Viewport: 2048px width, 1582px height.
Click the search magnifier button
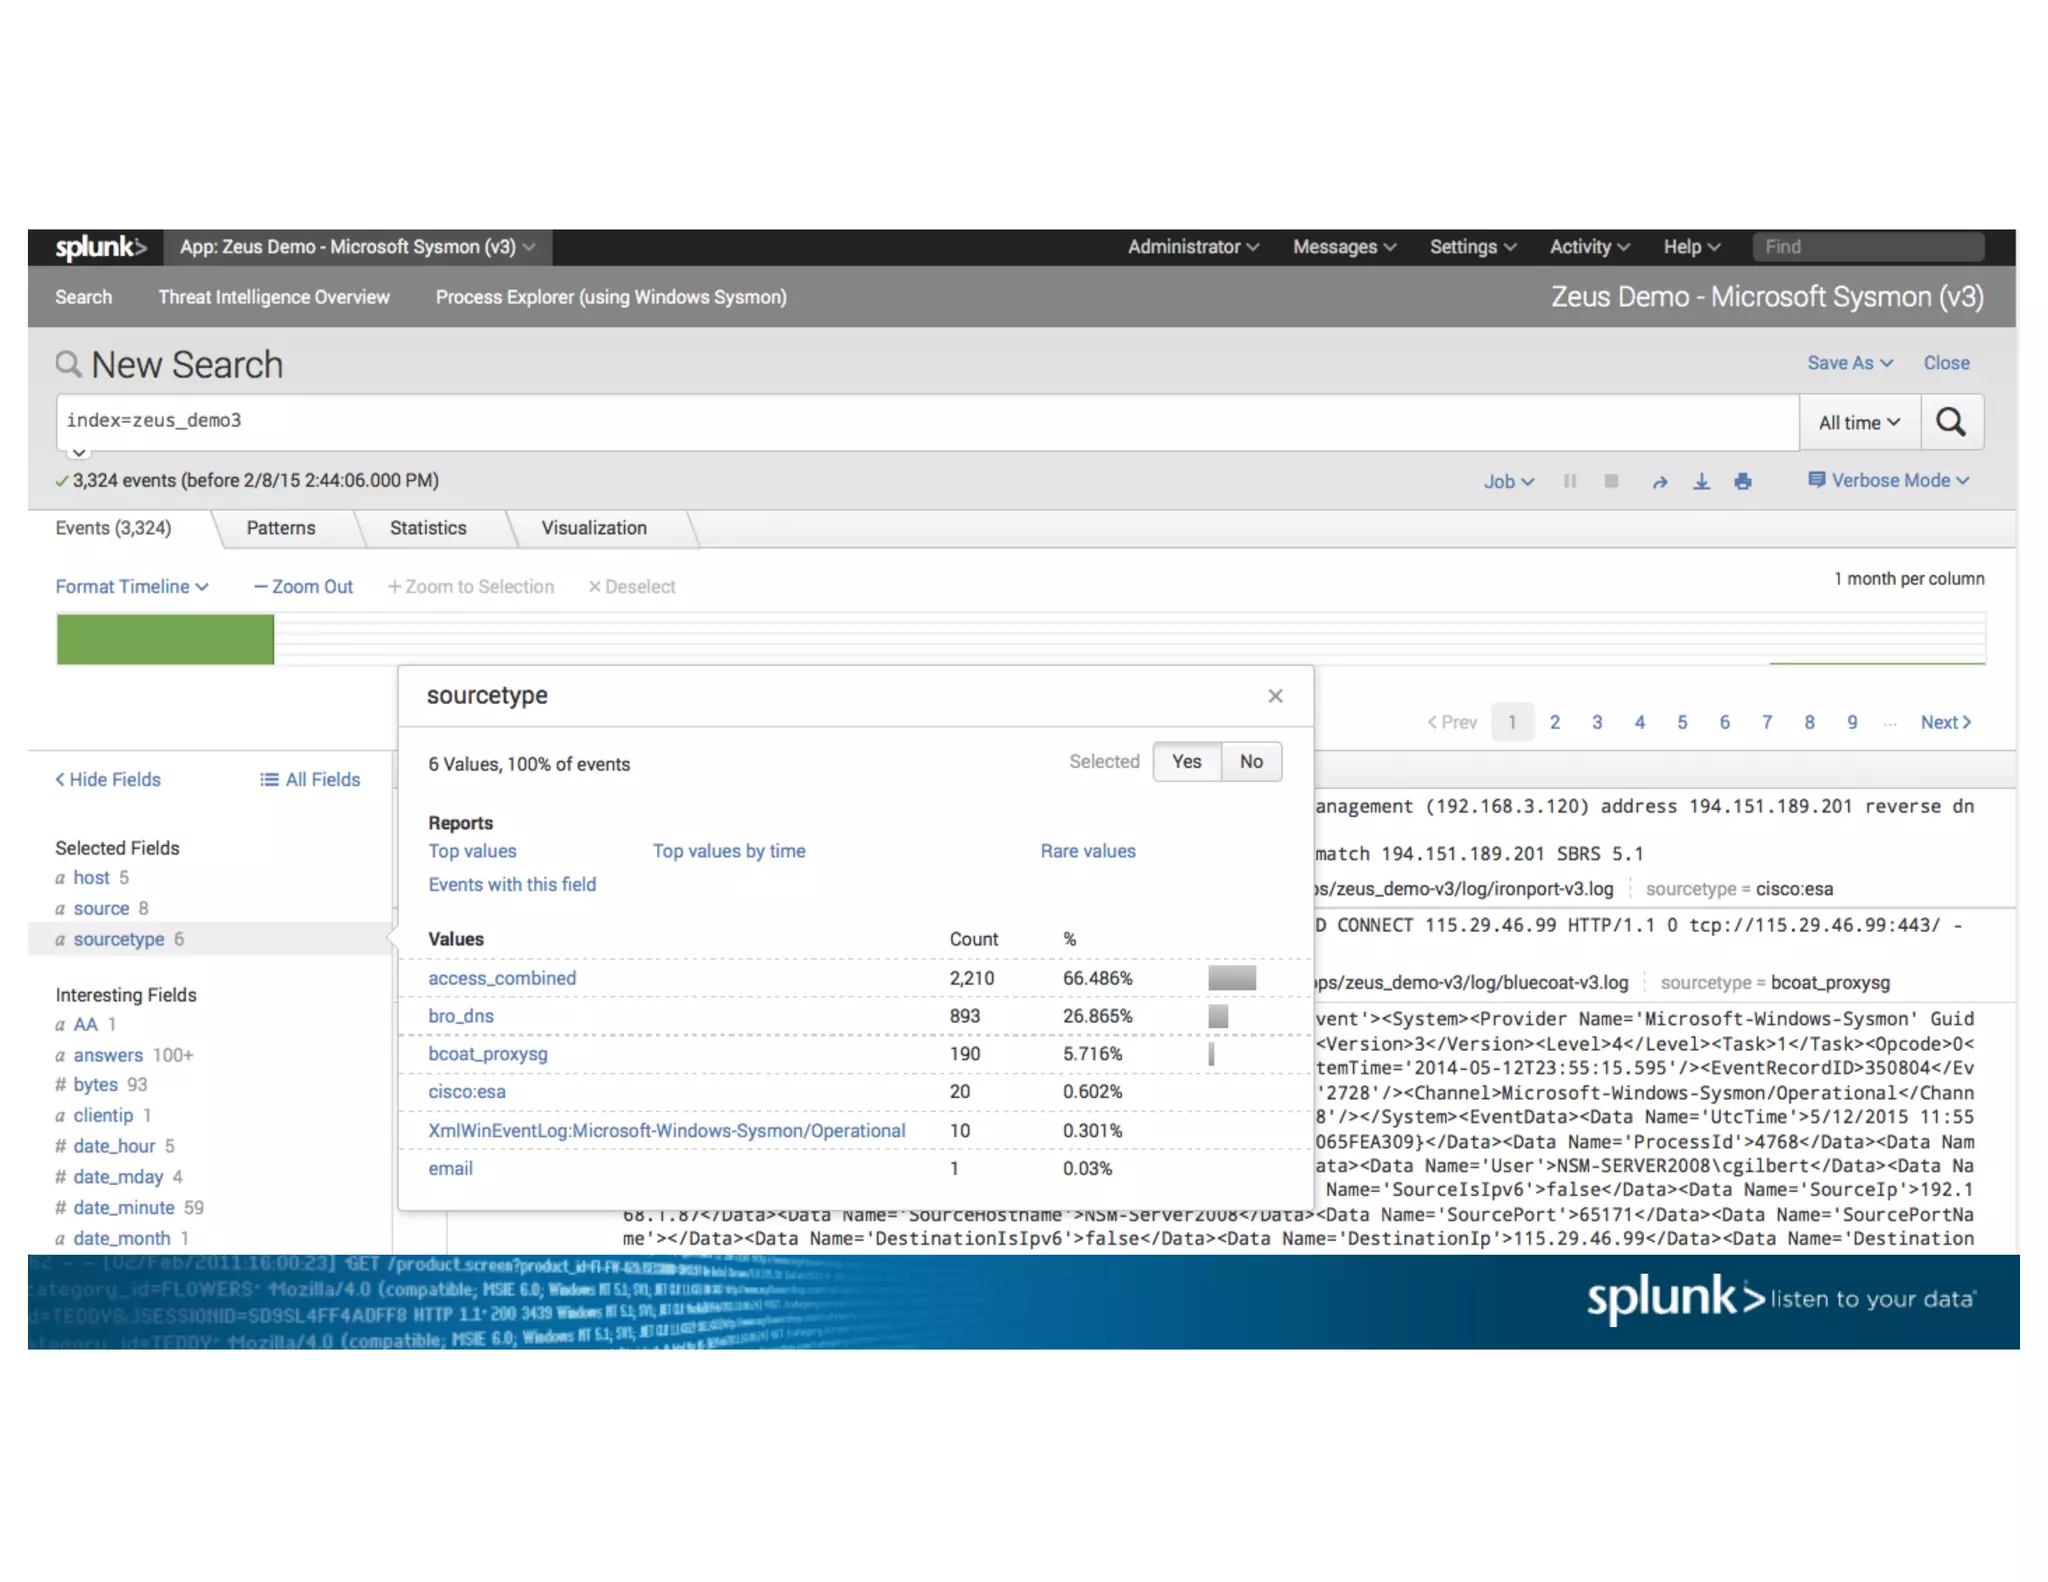click(x=1950, y=422)
